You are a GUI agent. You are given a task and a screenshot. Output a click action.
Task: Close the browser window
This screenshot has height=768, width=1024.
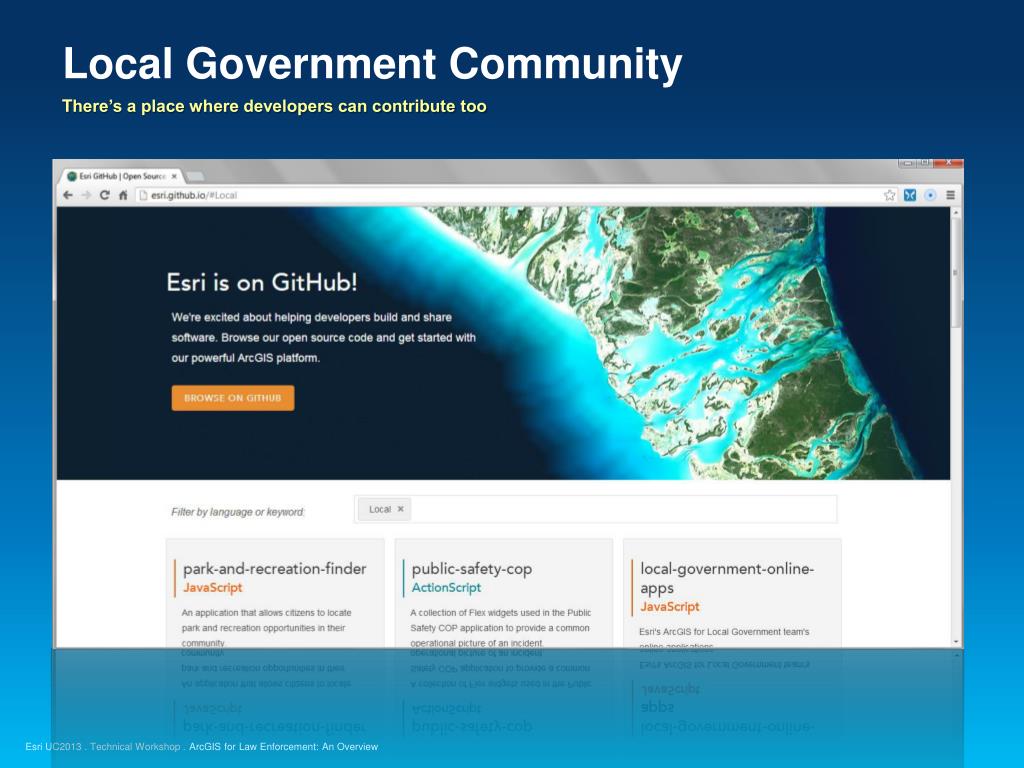click(x=948, y=163)
